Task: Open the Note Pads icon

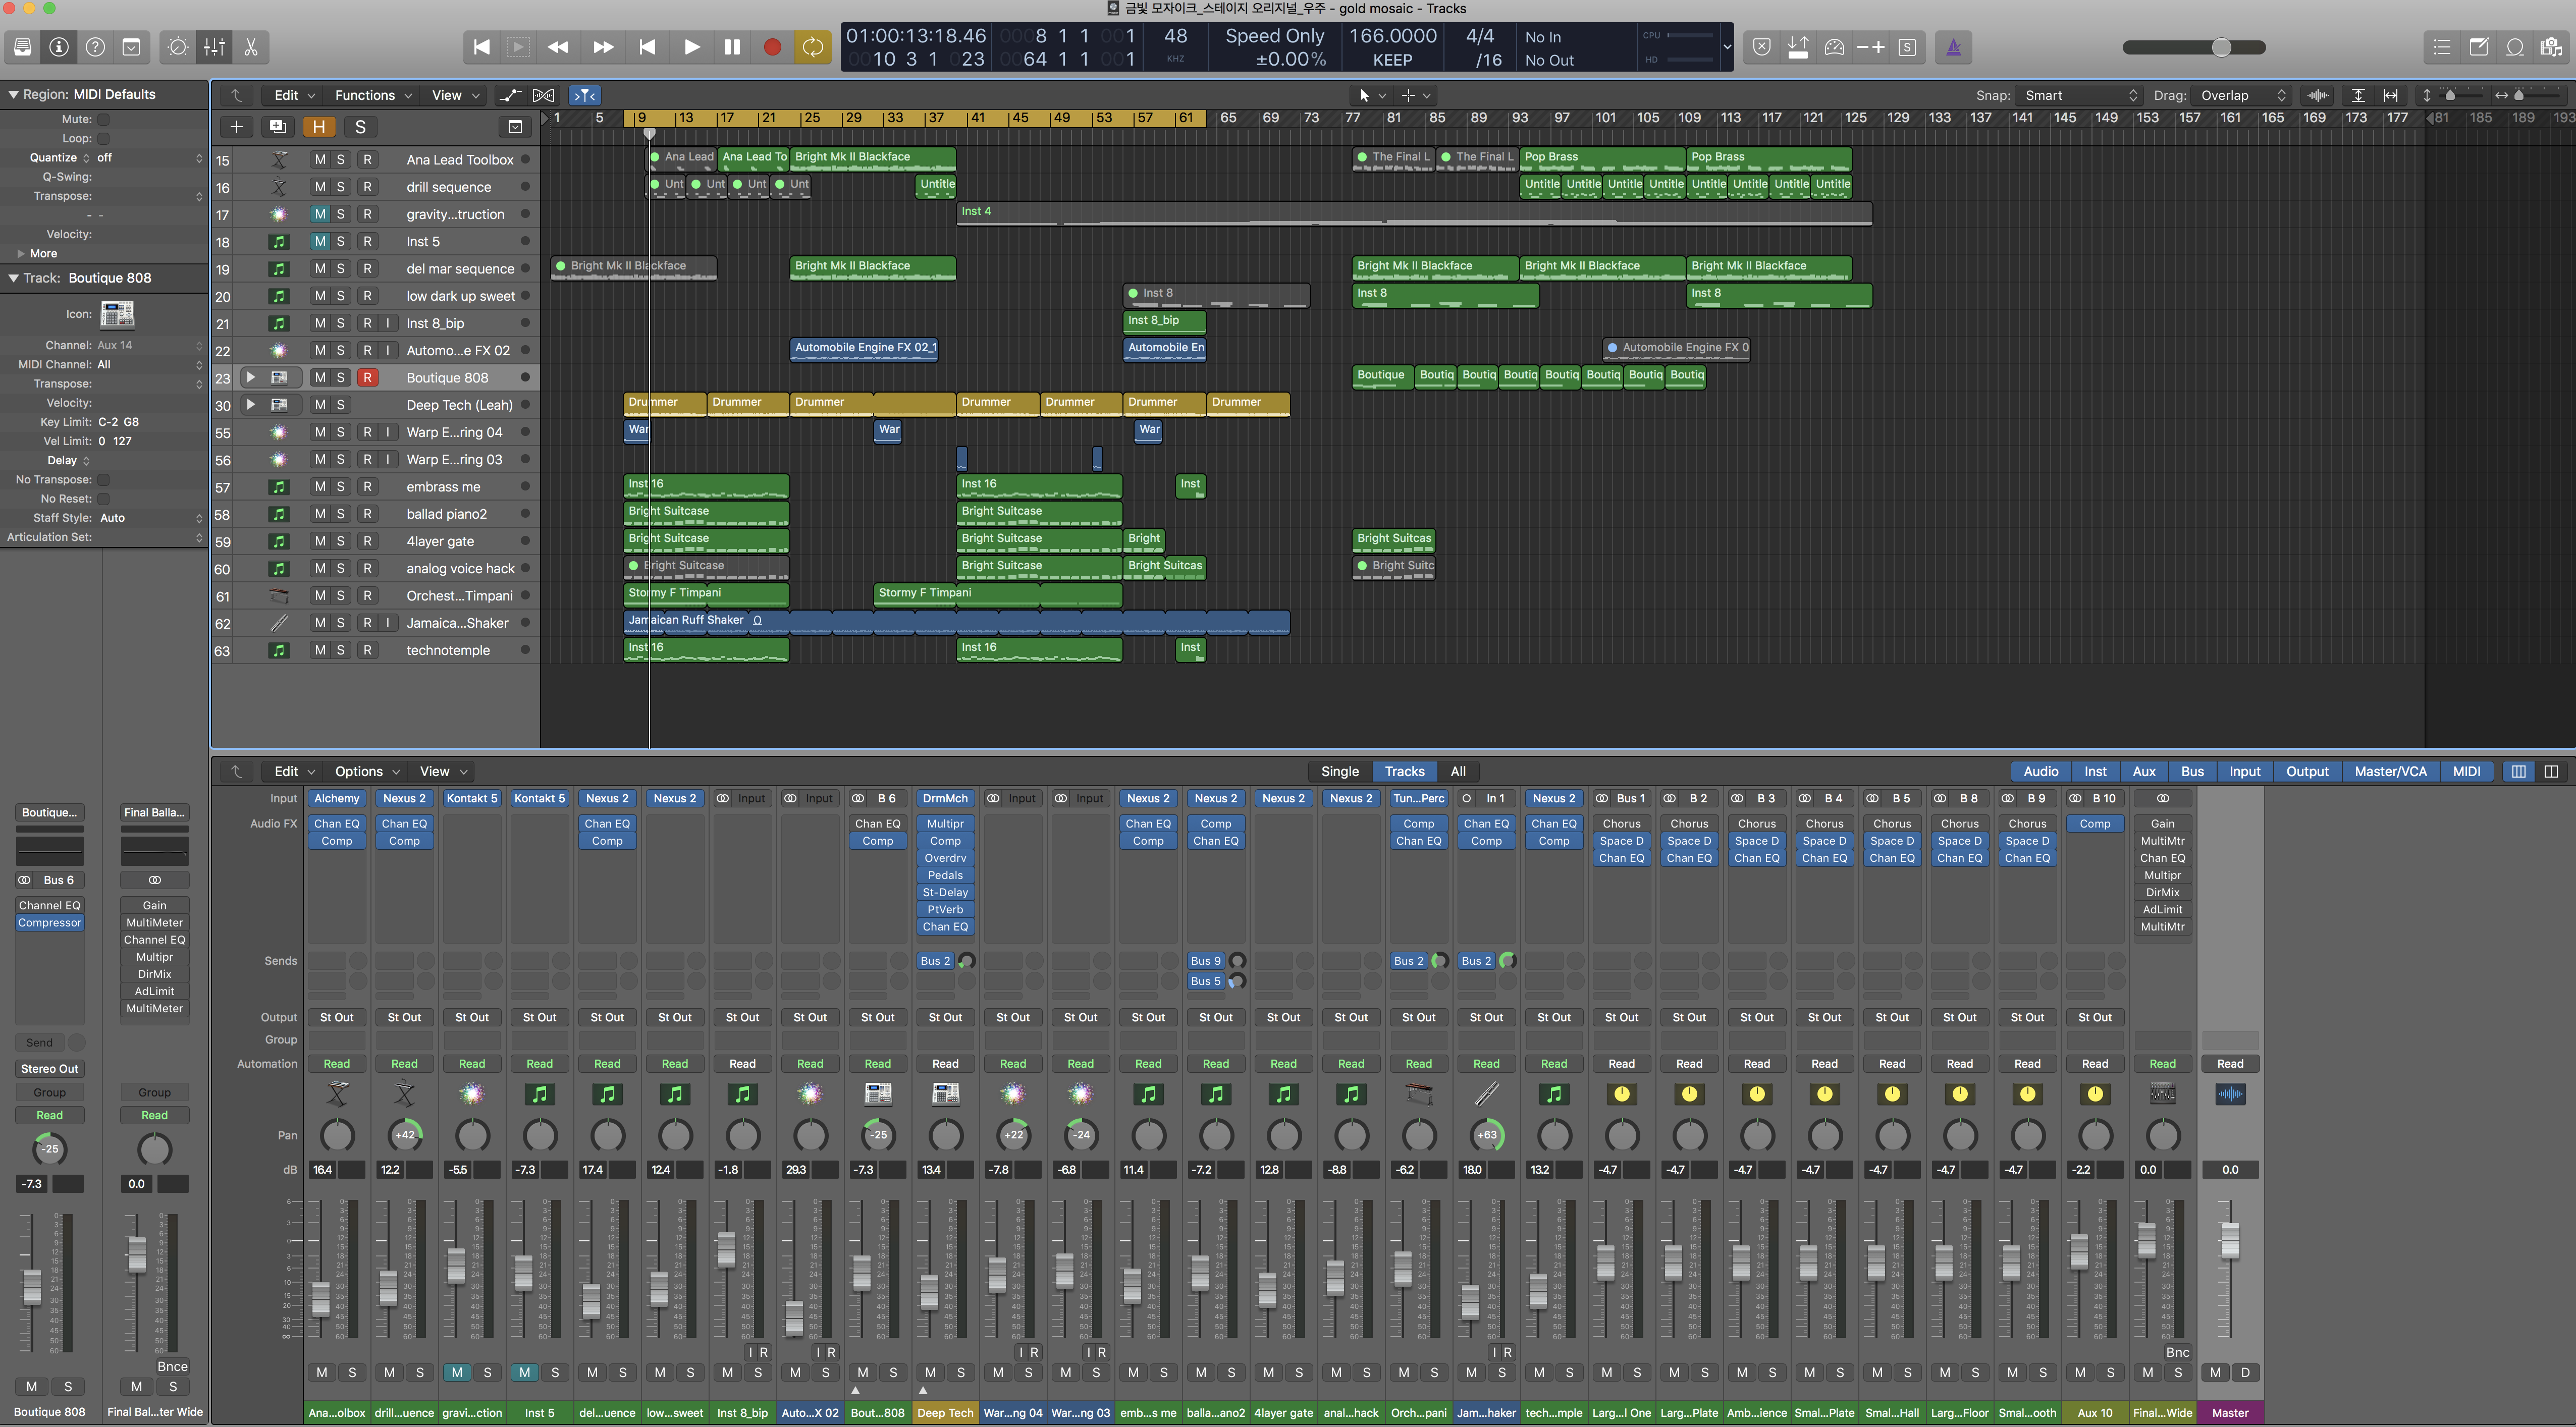Action: point(2478,47)
